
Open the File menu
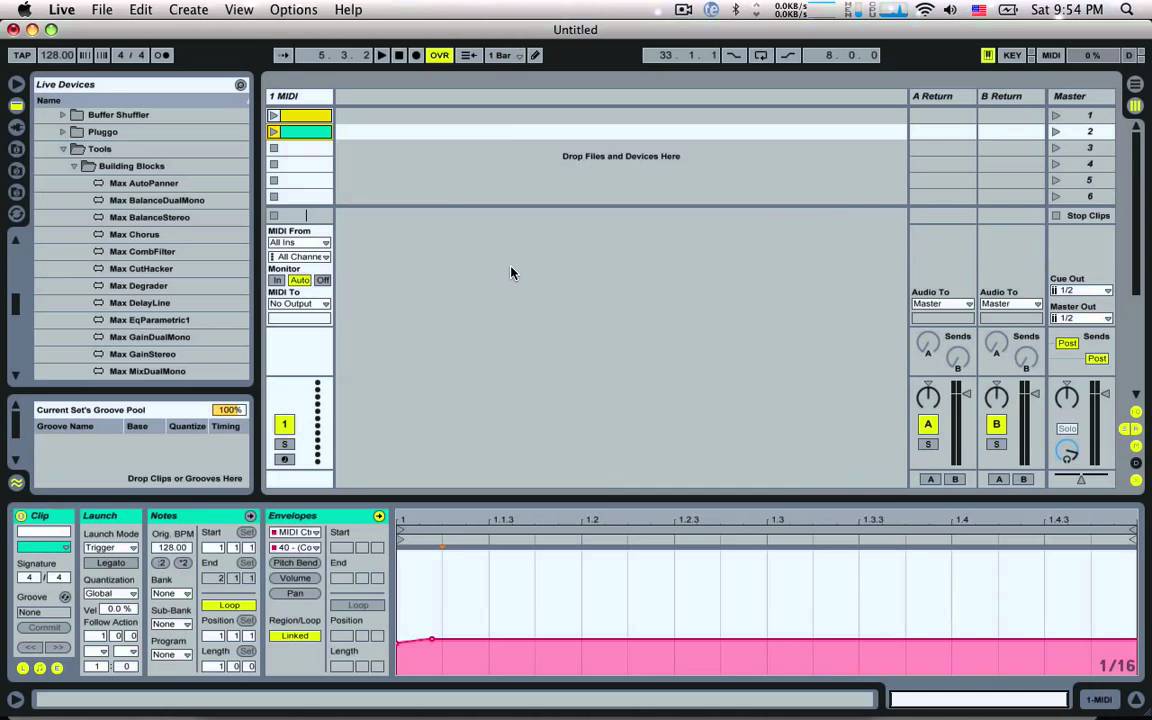pos(101,10)
